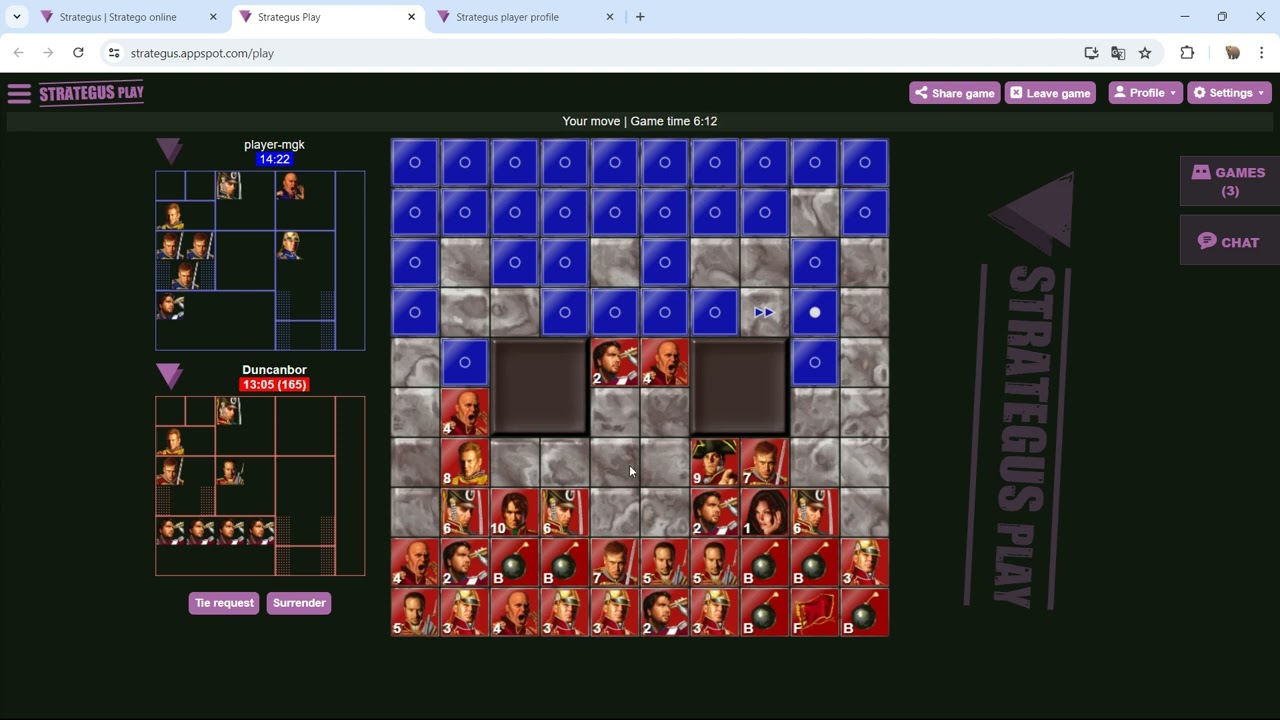Open Chrome three-dot menu
Screen dimensions: 1280x720
(x=1262, y=53)
